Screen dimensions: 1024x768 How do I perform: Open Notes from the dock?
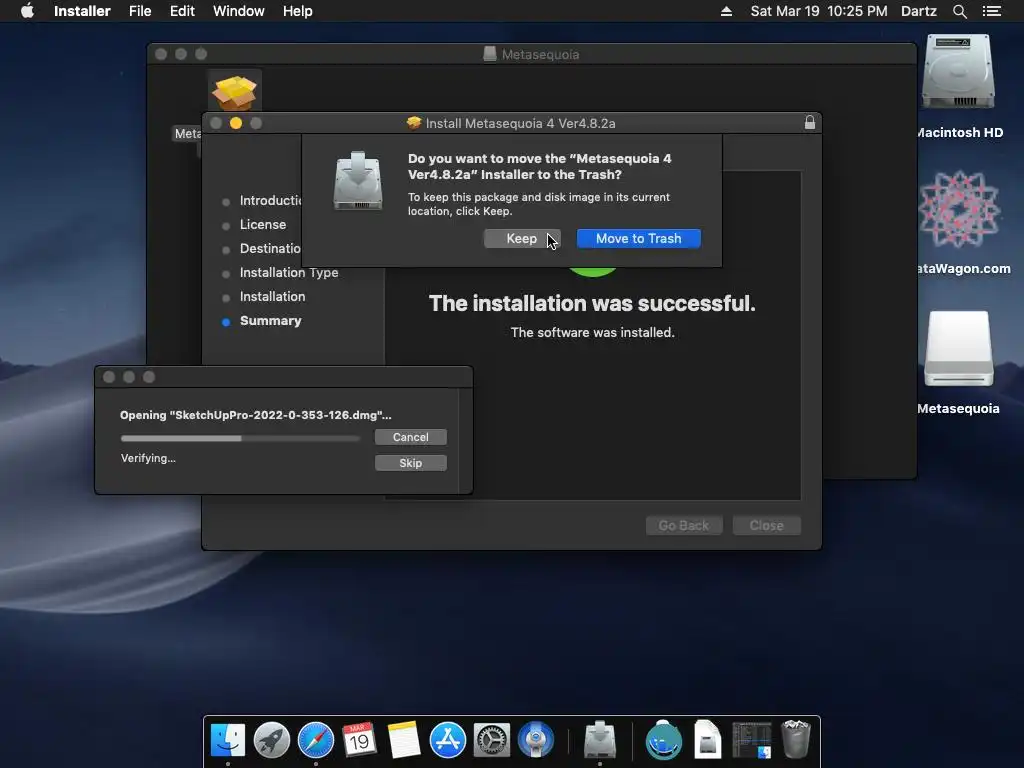coord(404,740)
